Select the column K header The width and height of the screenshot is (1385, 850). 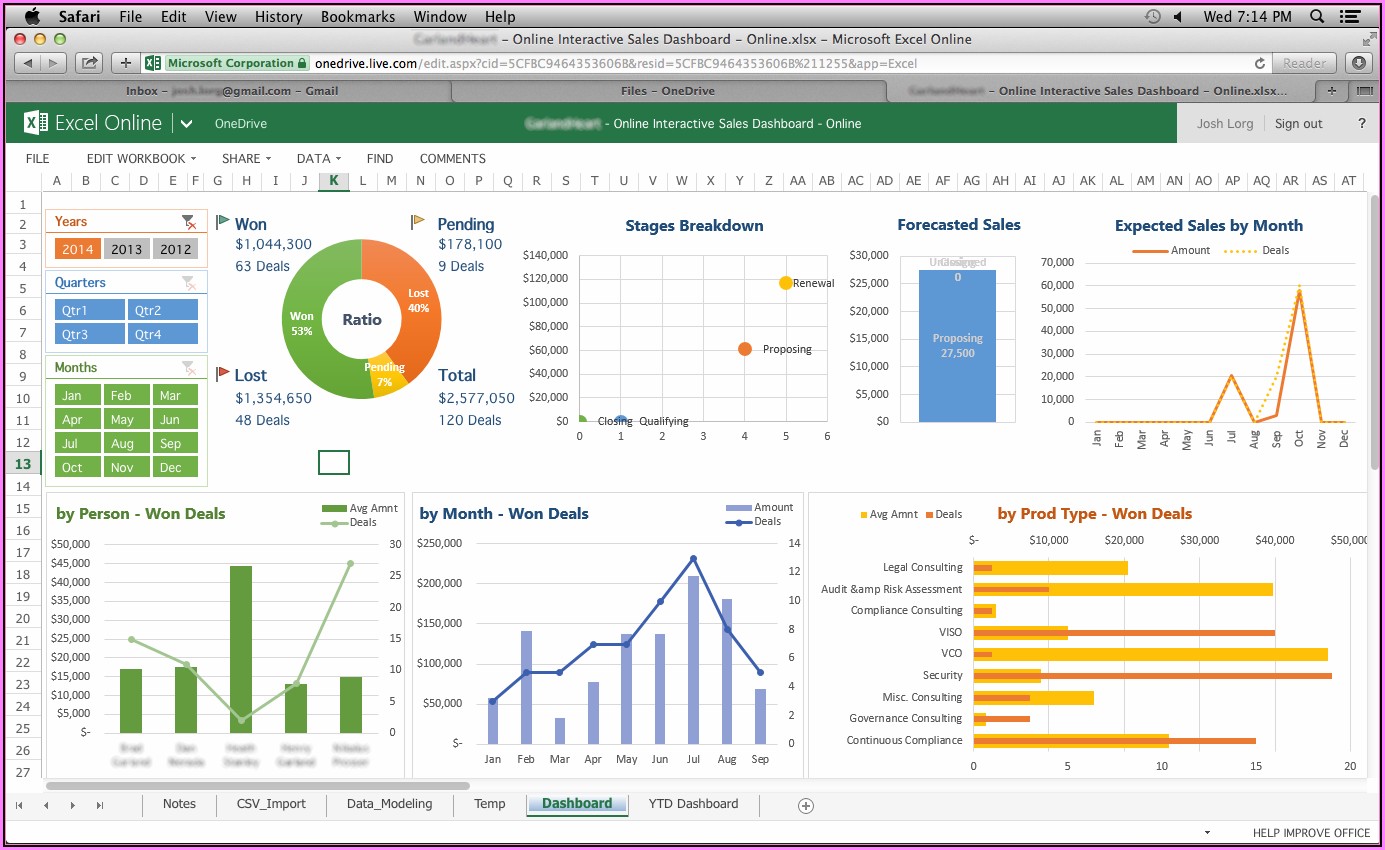333,181
